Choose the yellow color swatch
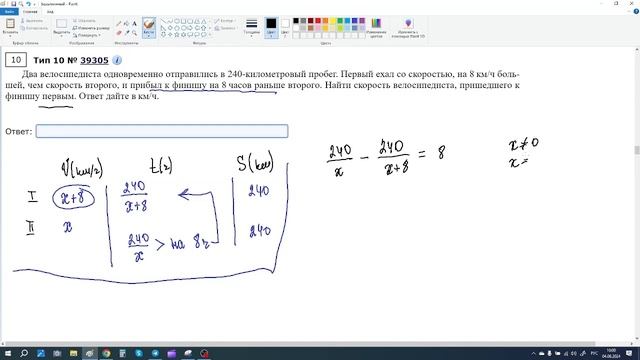The image size is (640, 360). pyautogui.click(x=333, y=21)
